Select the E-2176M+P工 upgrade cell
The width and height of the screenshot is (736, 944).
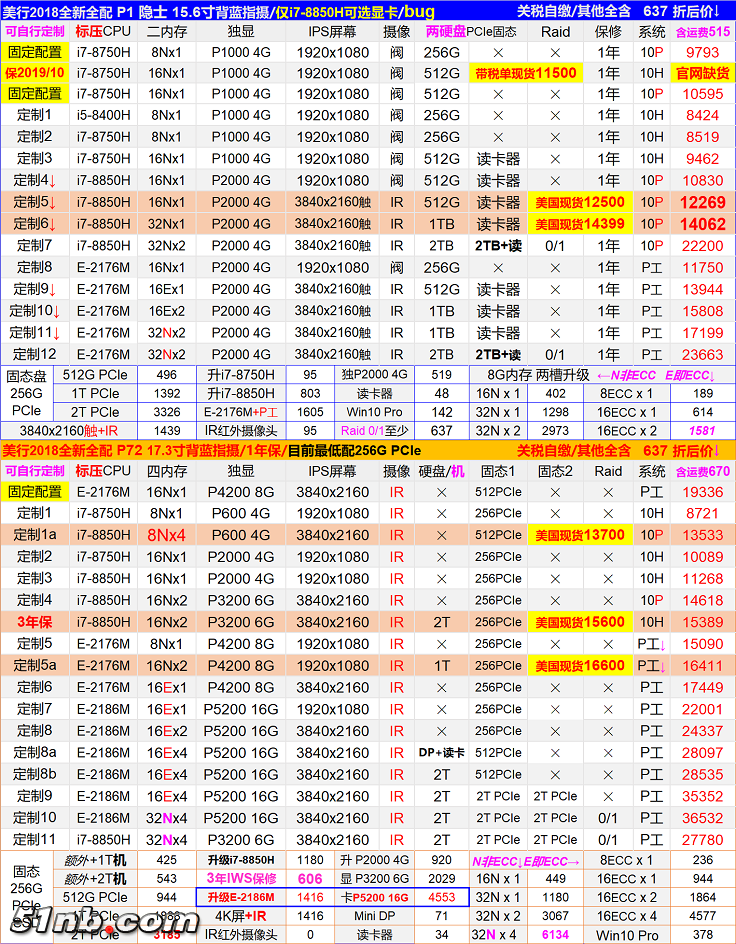click(x=241, y=412)
